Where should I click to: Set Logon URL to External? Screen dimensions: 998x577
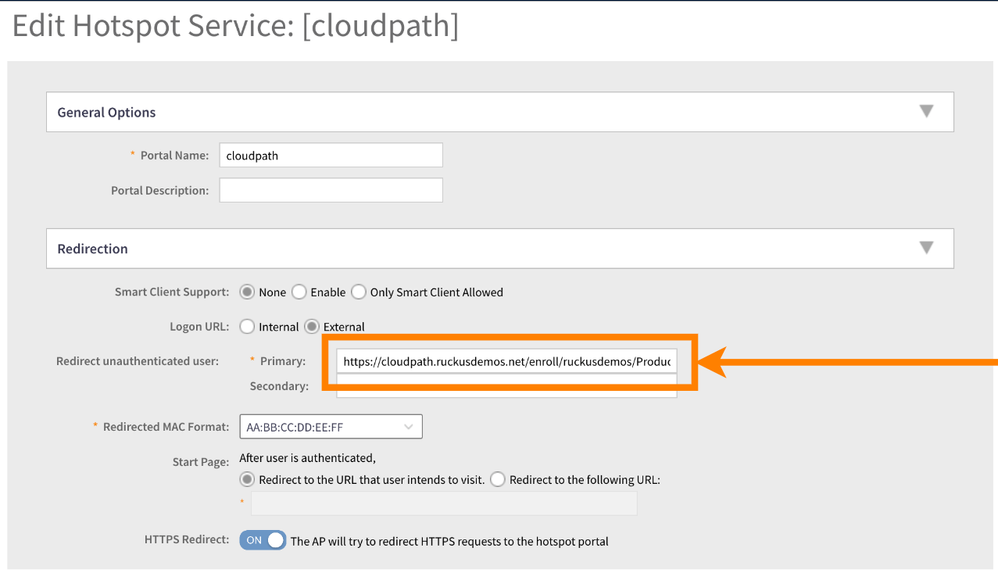[x=312, y=327]
